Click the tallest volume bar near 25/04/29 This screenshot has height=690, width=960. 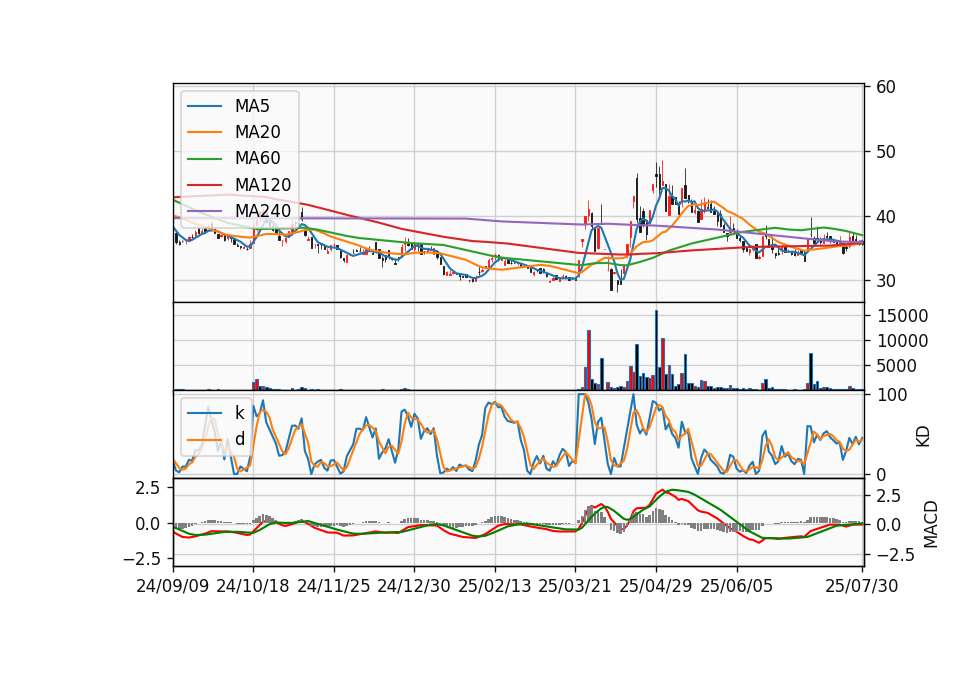pos(656,350)
